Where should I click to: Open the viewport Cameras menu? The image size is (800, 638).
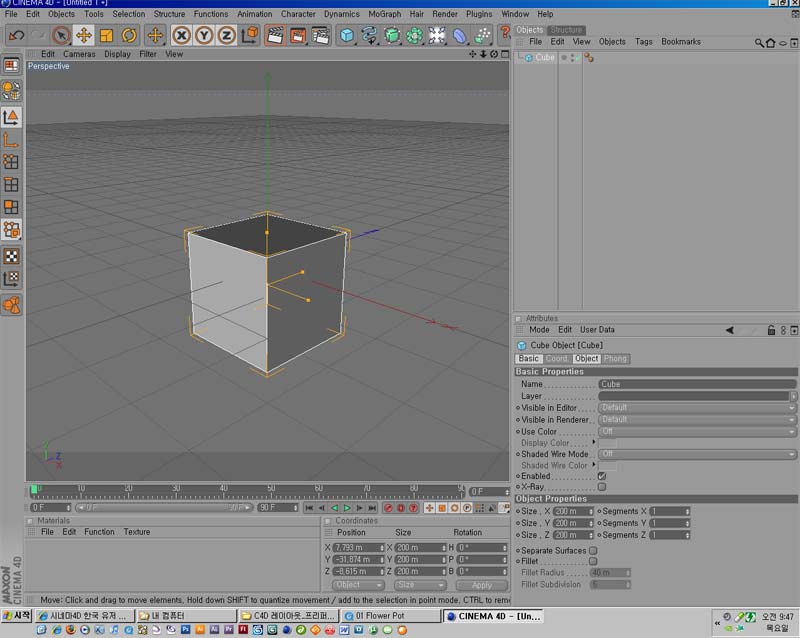79,54
